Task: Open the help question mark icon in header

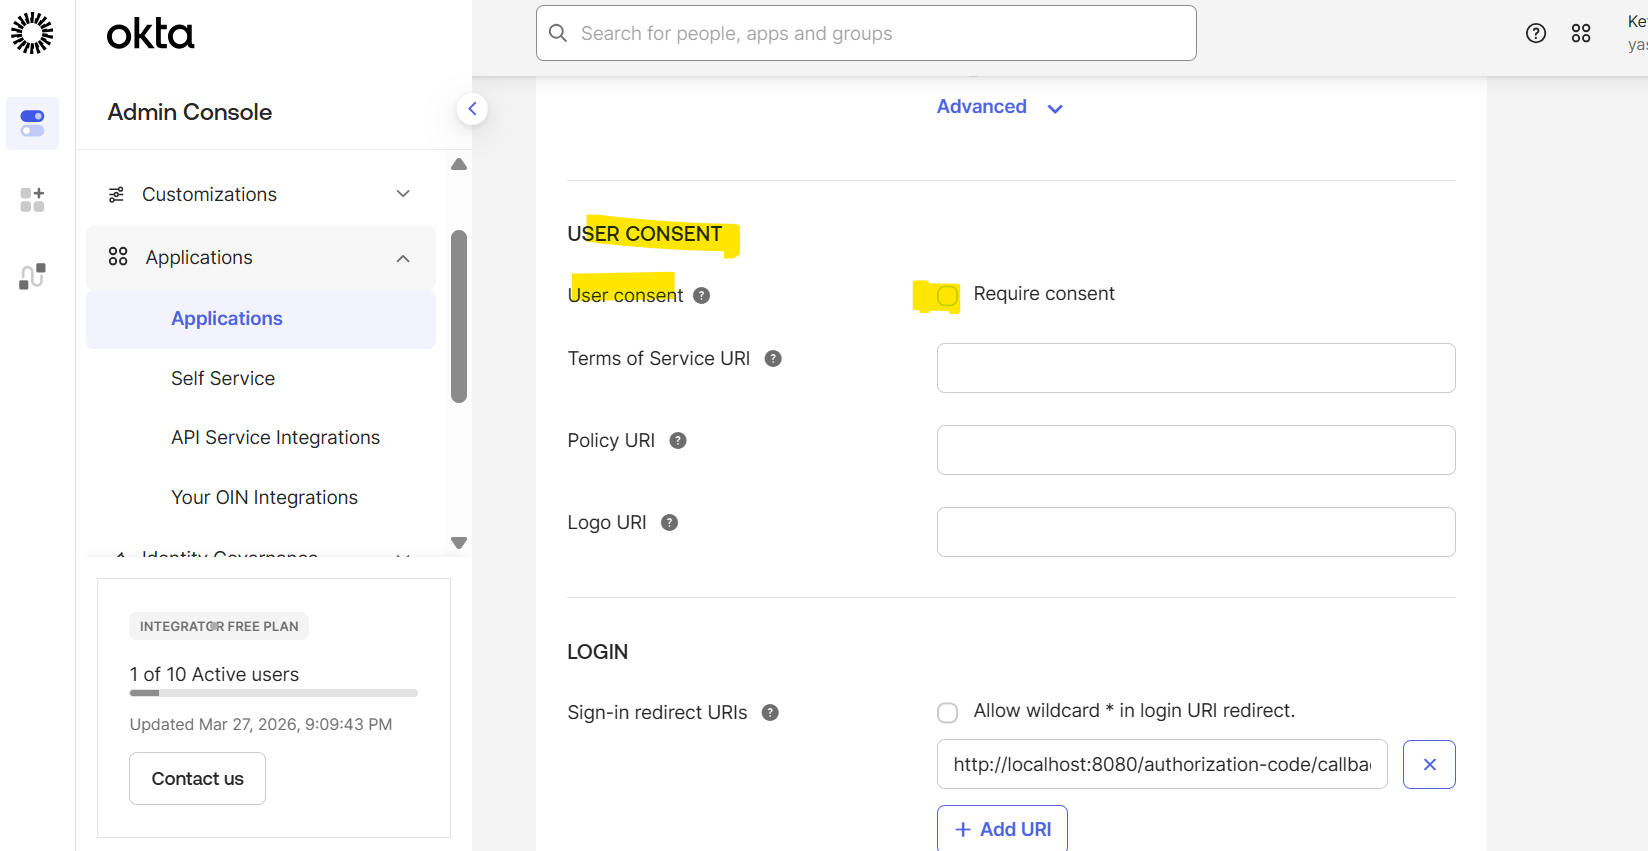Action: [x=1536, y=33]
